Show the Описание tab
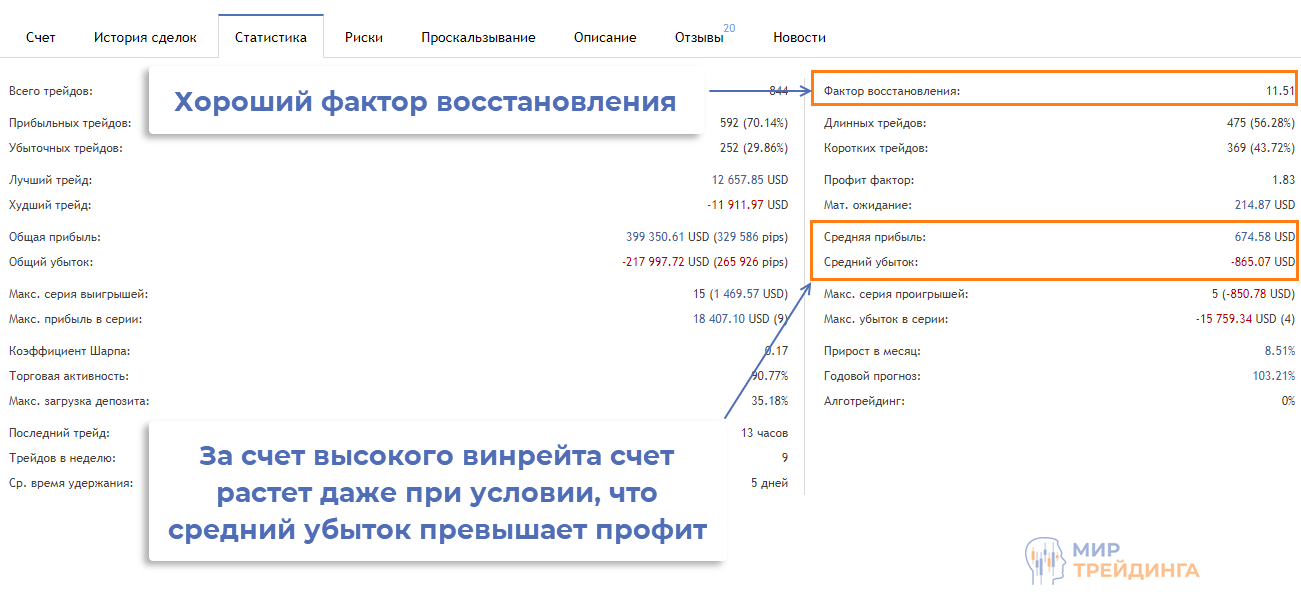This screenshot has height=600, width=1301. (605, 38)
